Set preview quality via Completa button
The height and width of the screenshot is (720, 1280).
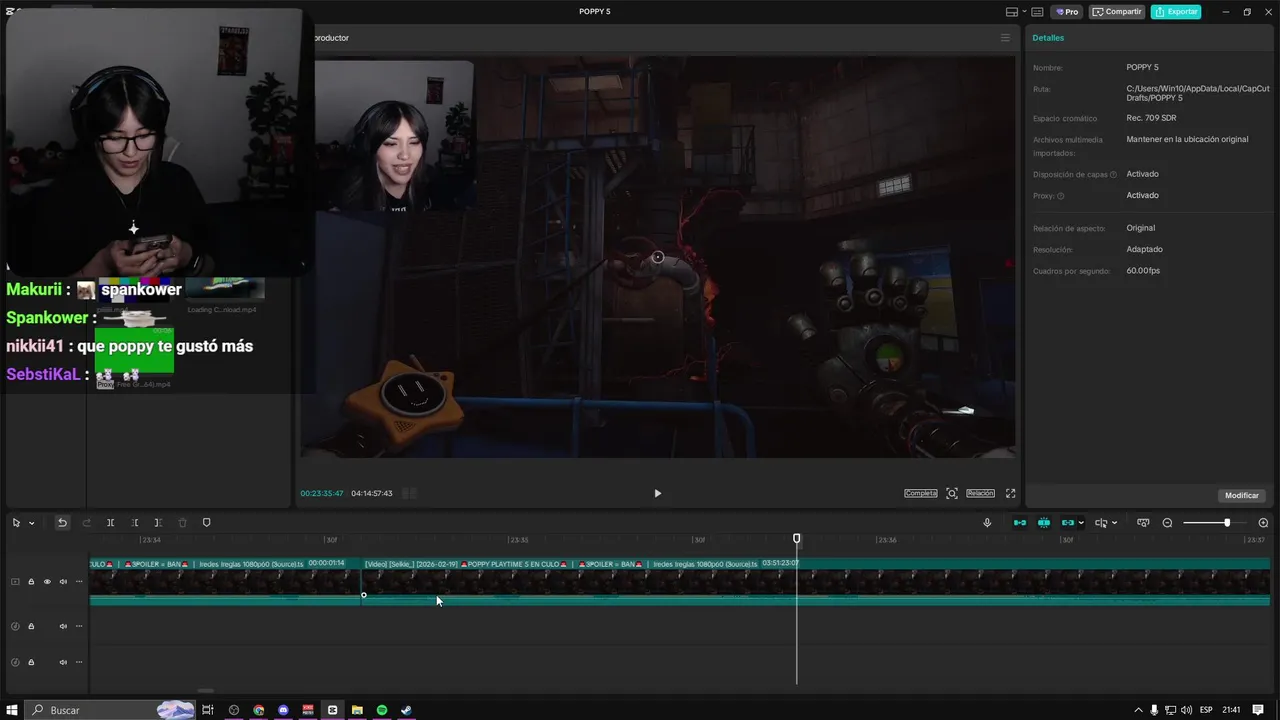921,493
